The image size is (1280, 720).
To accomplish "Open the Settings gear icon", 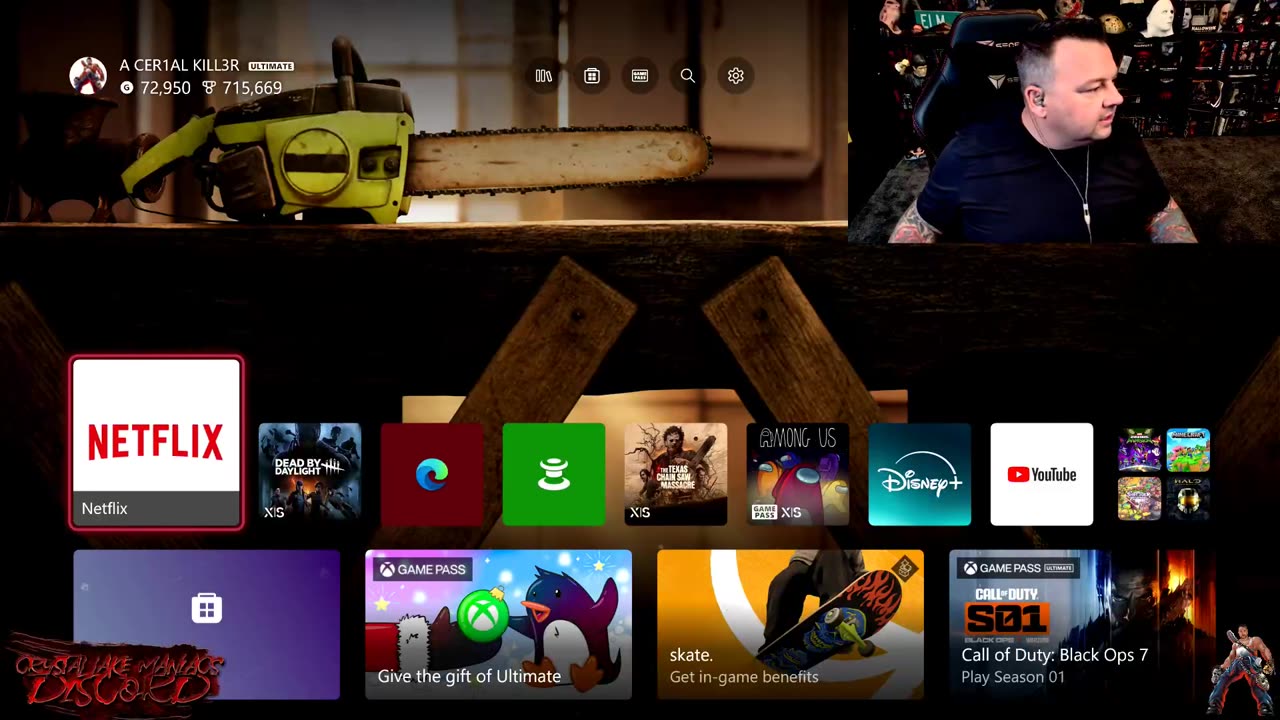I will (736, 76).
